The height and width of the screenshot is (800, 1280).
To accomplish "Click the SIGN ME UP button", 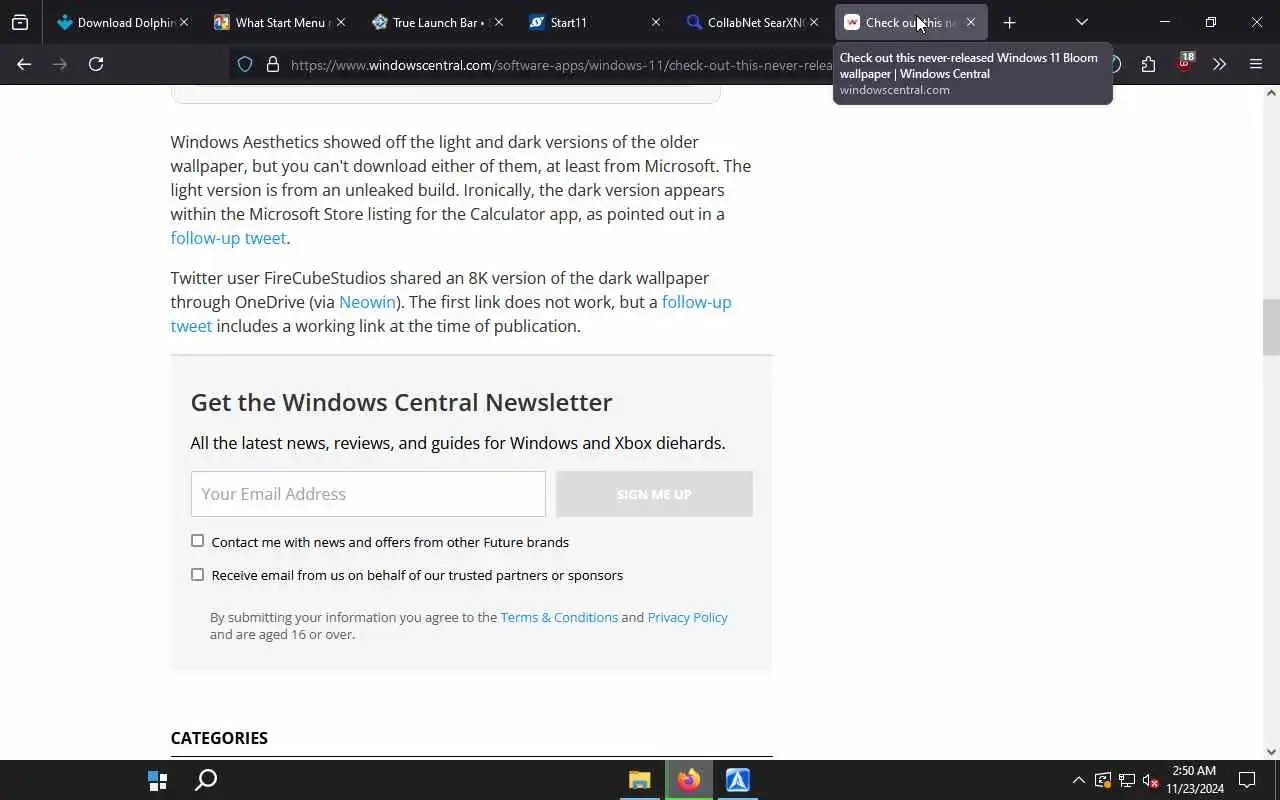I will coord(654,494).
